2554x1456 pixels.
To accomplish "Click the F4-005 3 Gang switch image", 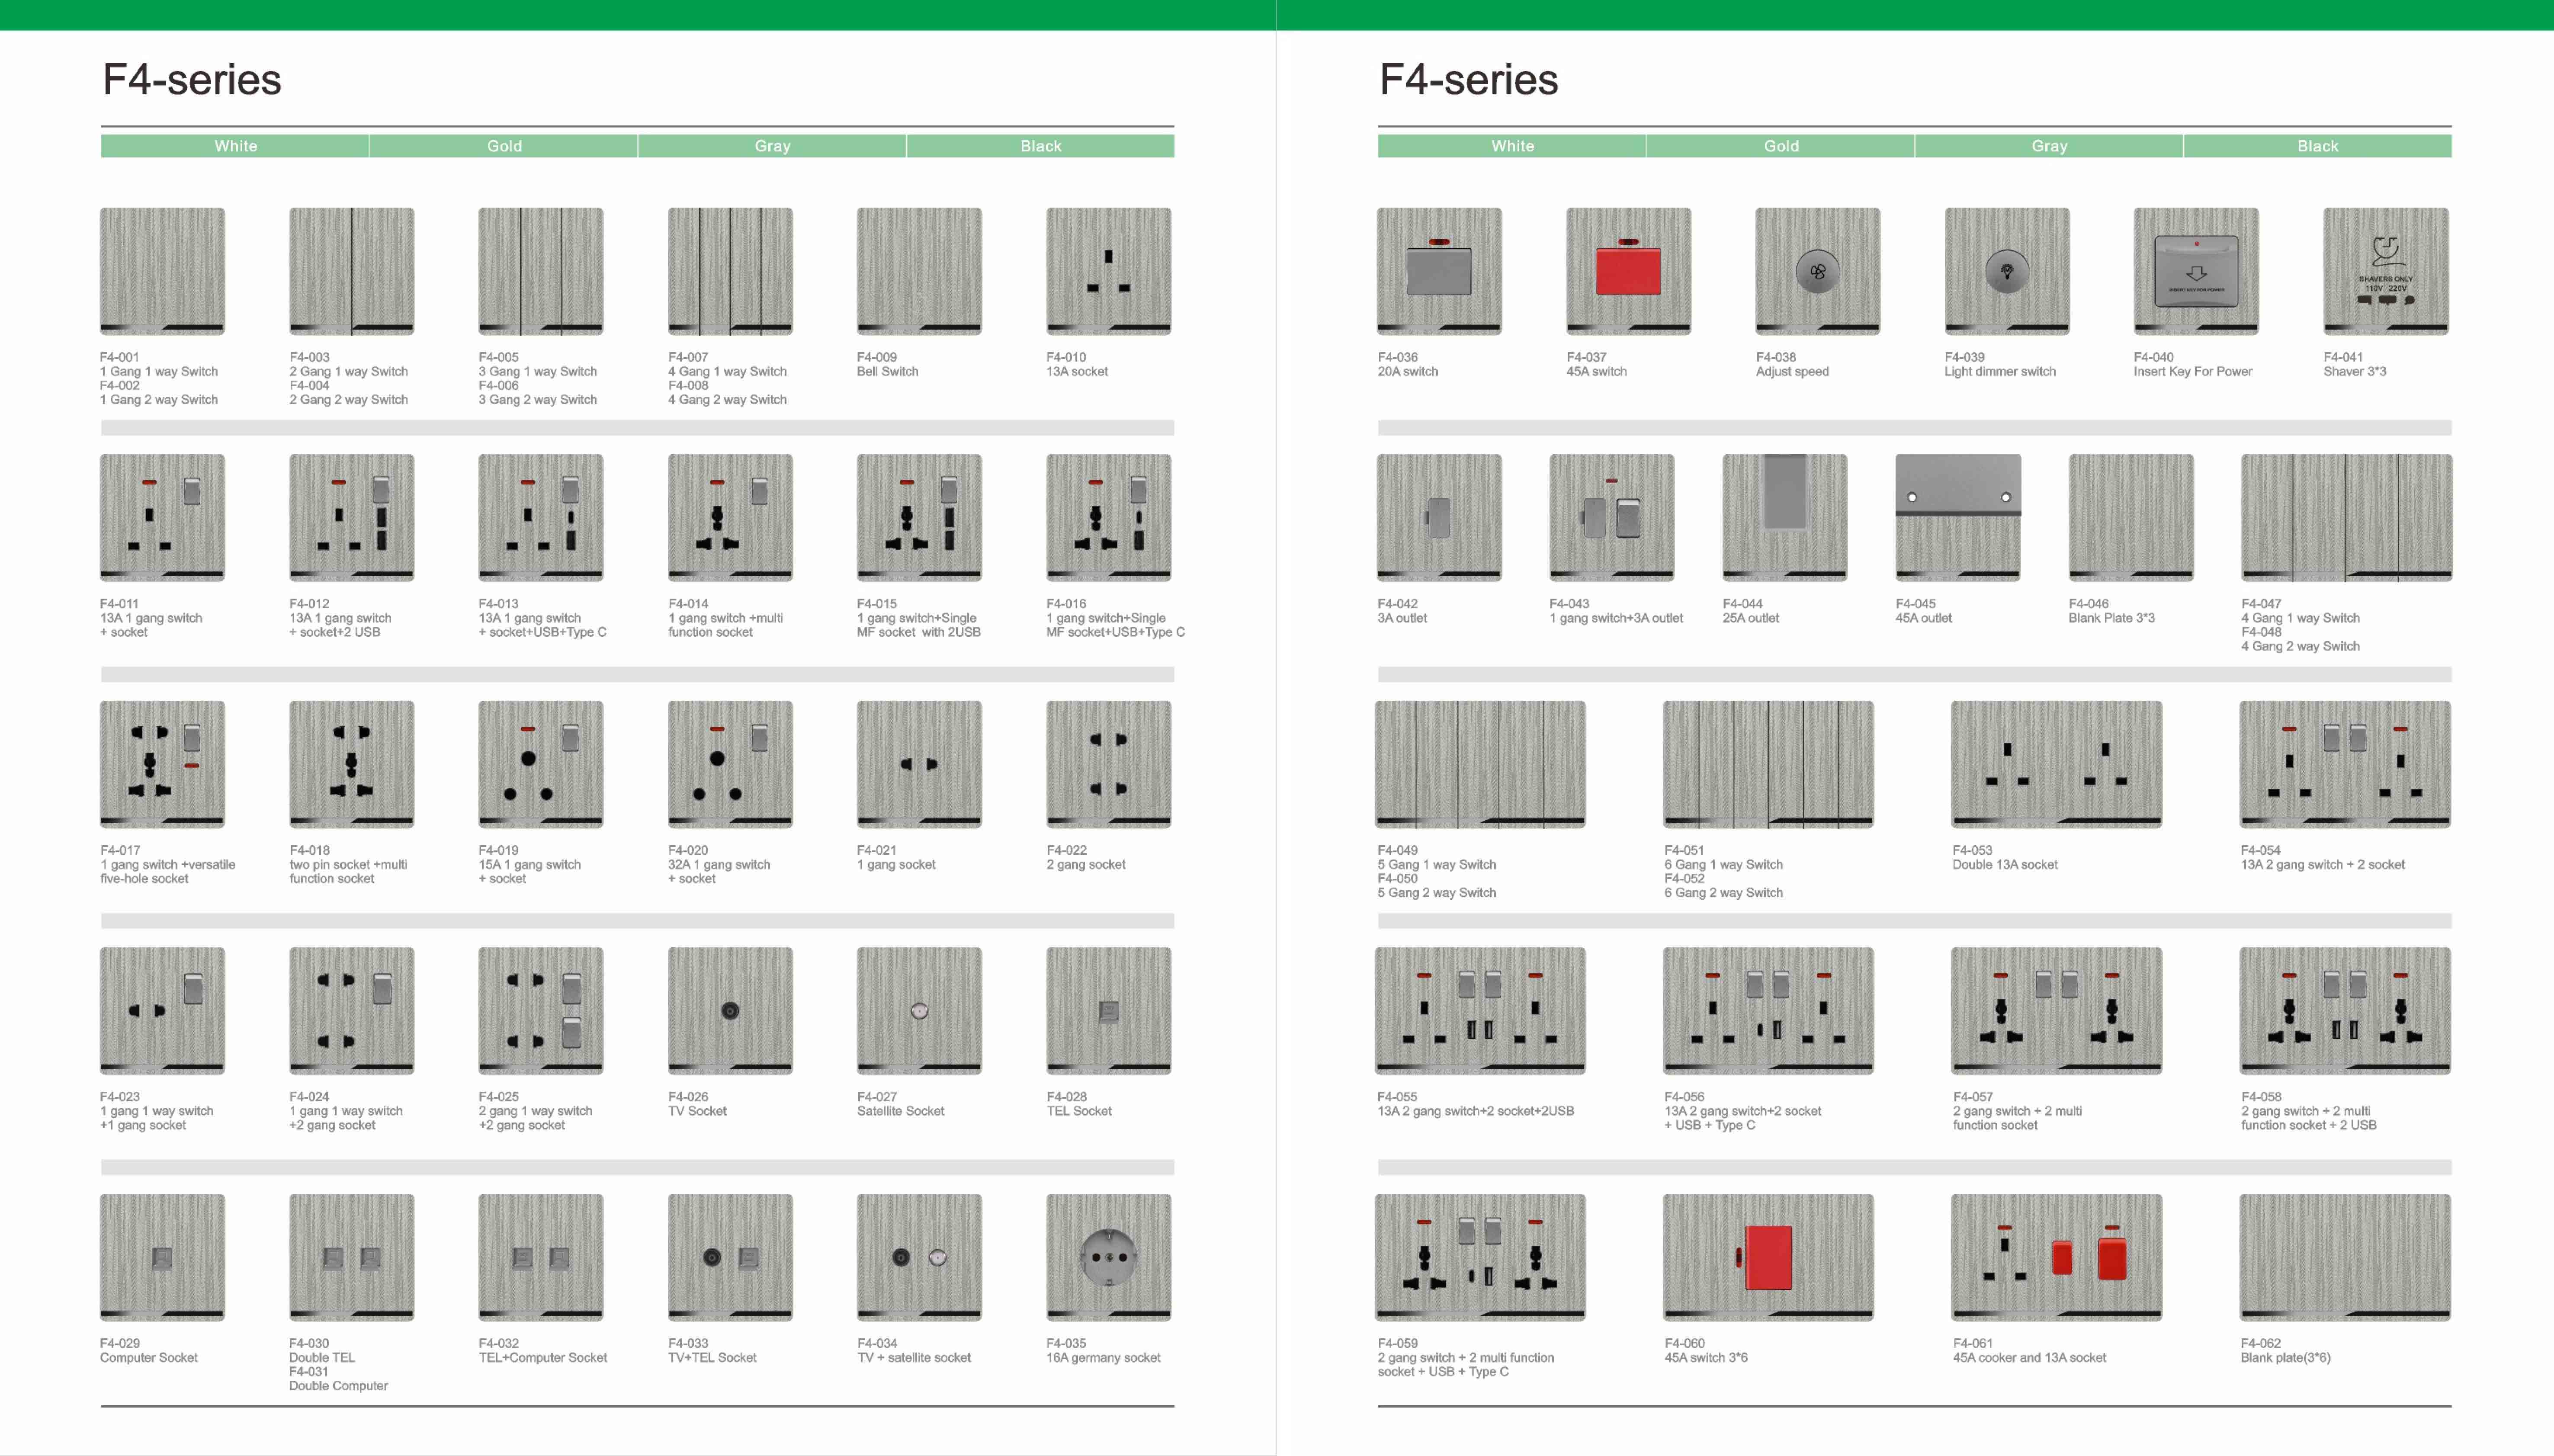I will (x=541, y=271).
